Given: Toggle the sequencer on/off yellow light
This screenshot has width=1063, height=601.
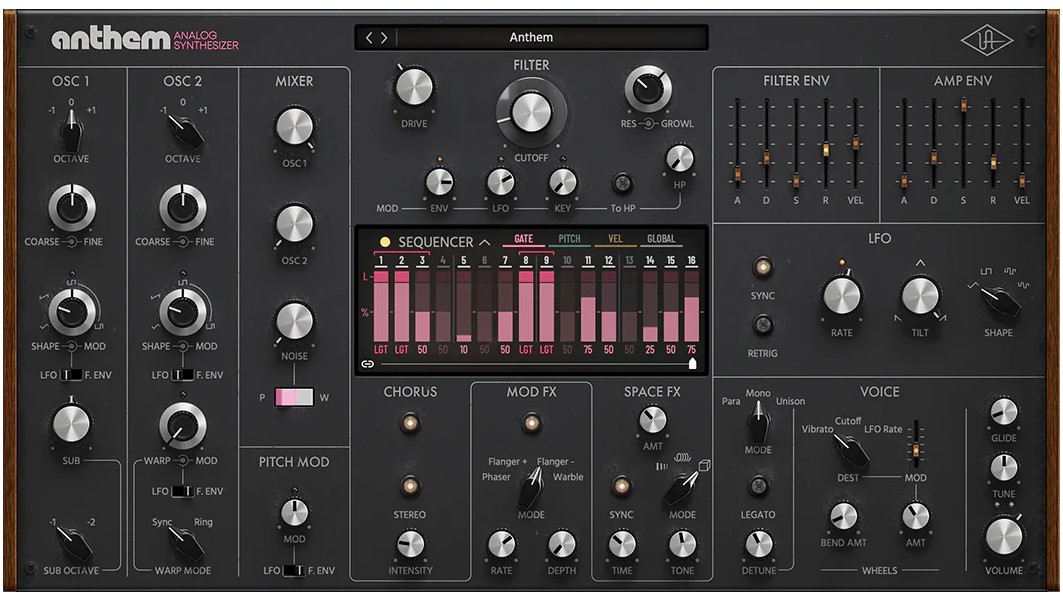Looking at the screenshot, I should point(385,242).
